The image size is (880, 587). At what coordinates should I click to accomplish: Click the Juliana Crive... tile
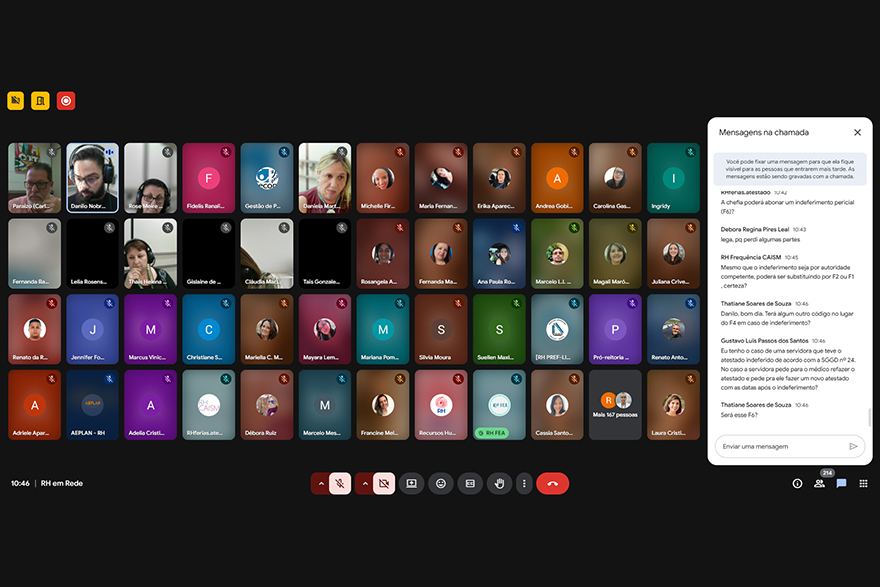tap(673, 254)
